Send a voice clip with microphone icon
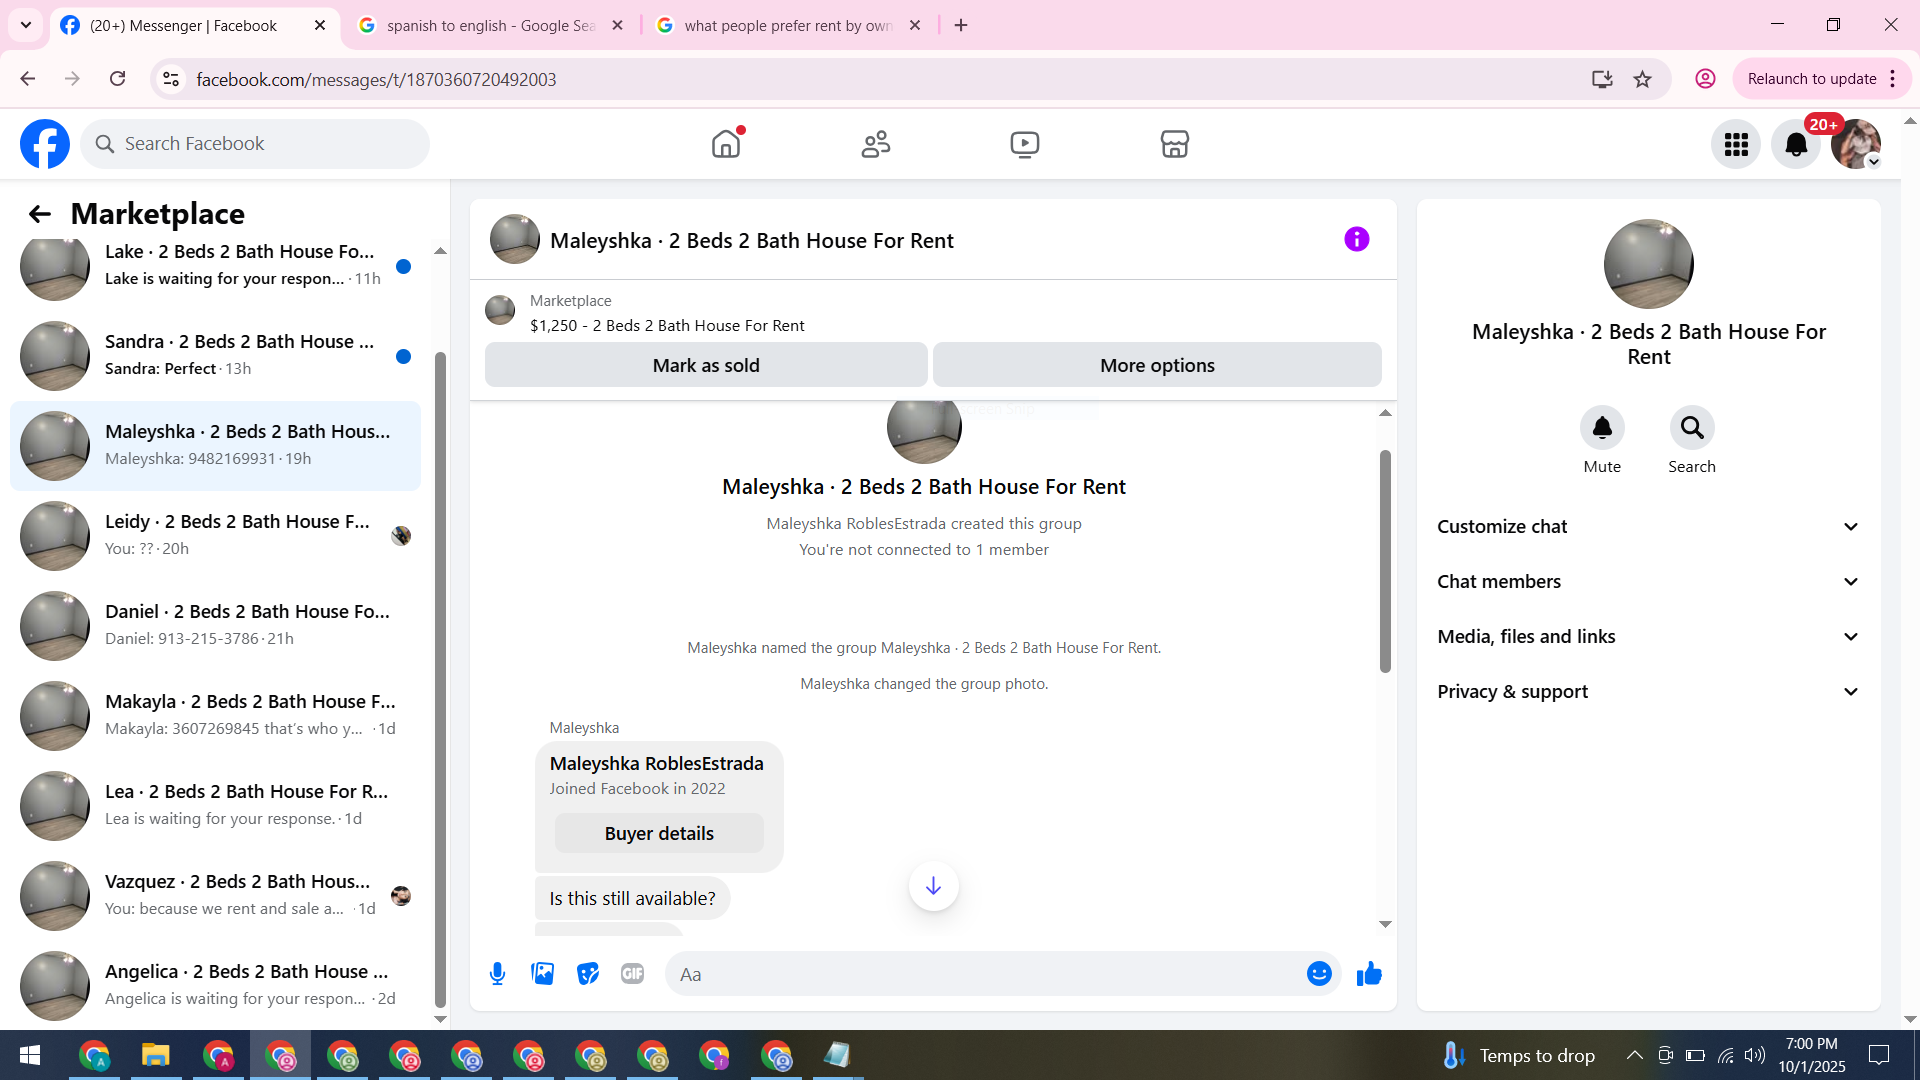Viewport: 1920px width, 1080px height. (497, 974)
